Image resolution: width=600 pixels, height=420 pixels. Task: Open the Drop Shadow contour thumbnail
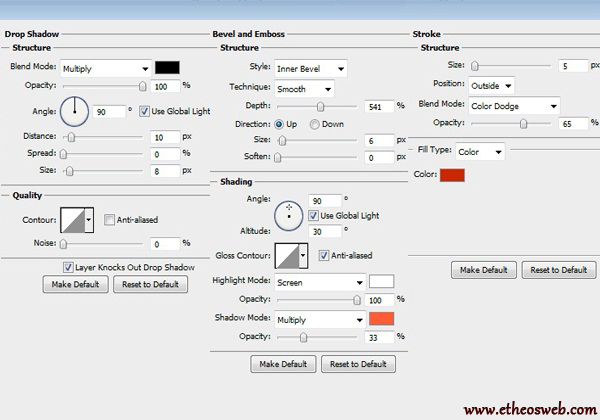click(x=75, y=220)
